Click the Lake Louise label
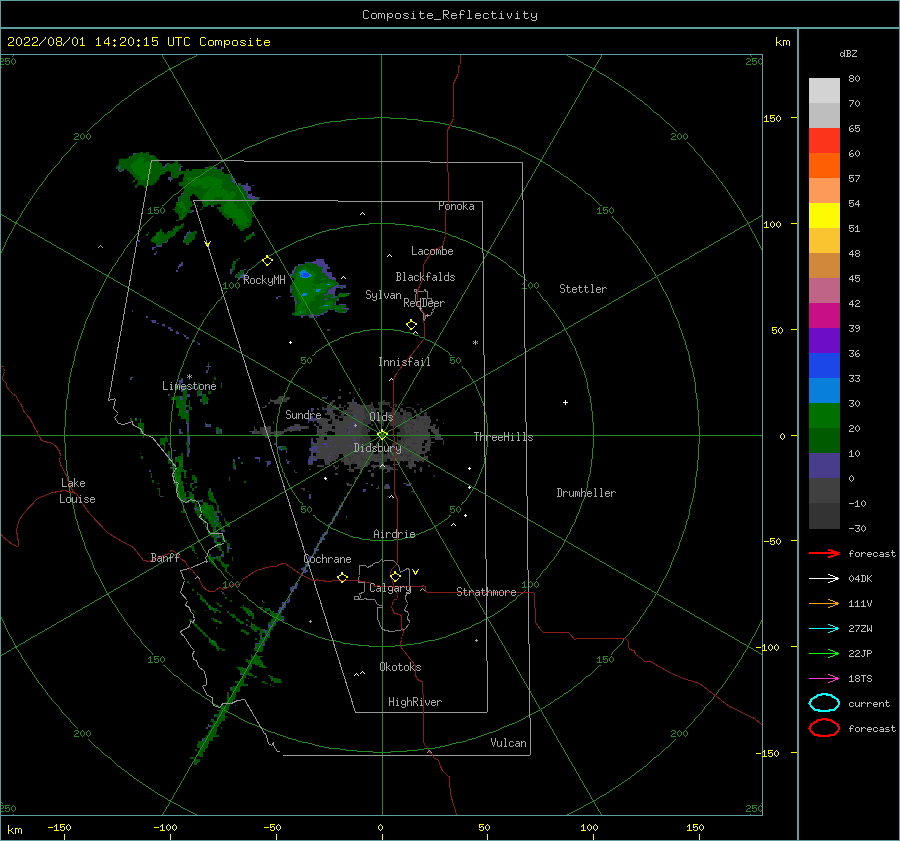This screenshot has height=841, width=900. point(77,491)
